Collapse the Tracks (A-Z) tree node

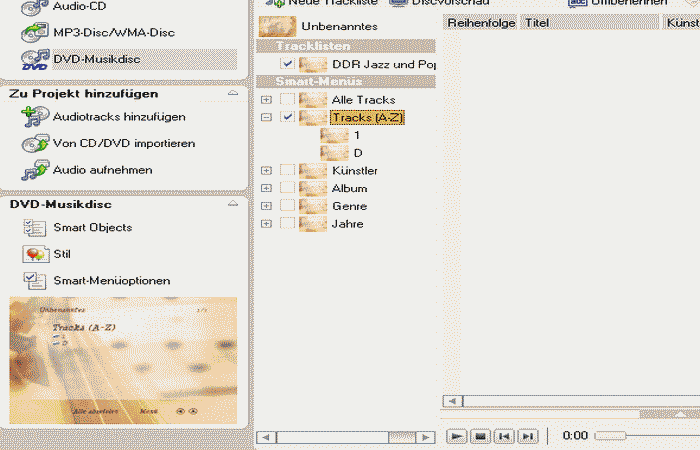click(x=266, y=118)
